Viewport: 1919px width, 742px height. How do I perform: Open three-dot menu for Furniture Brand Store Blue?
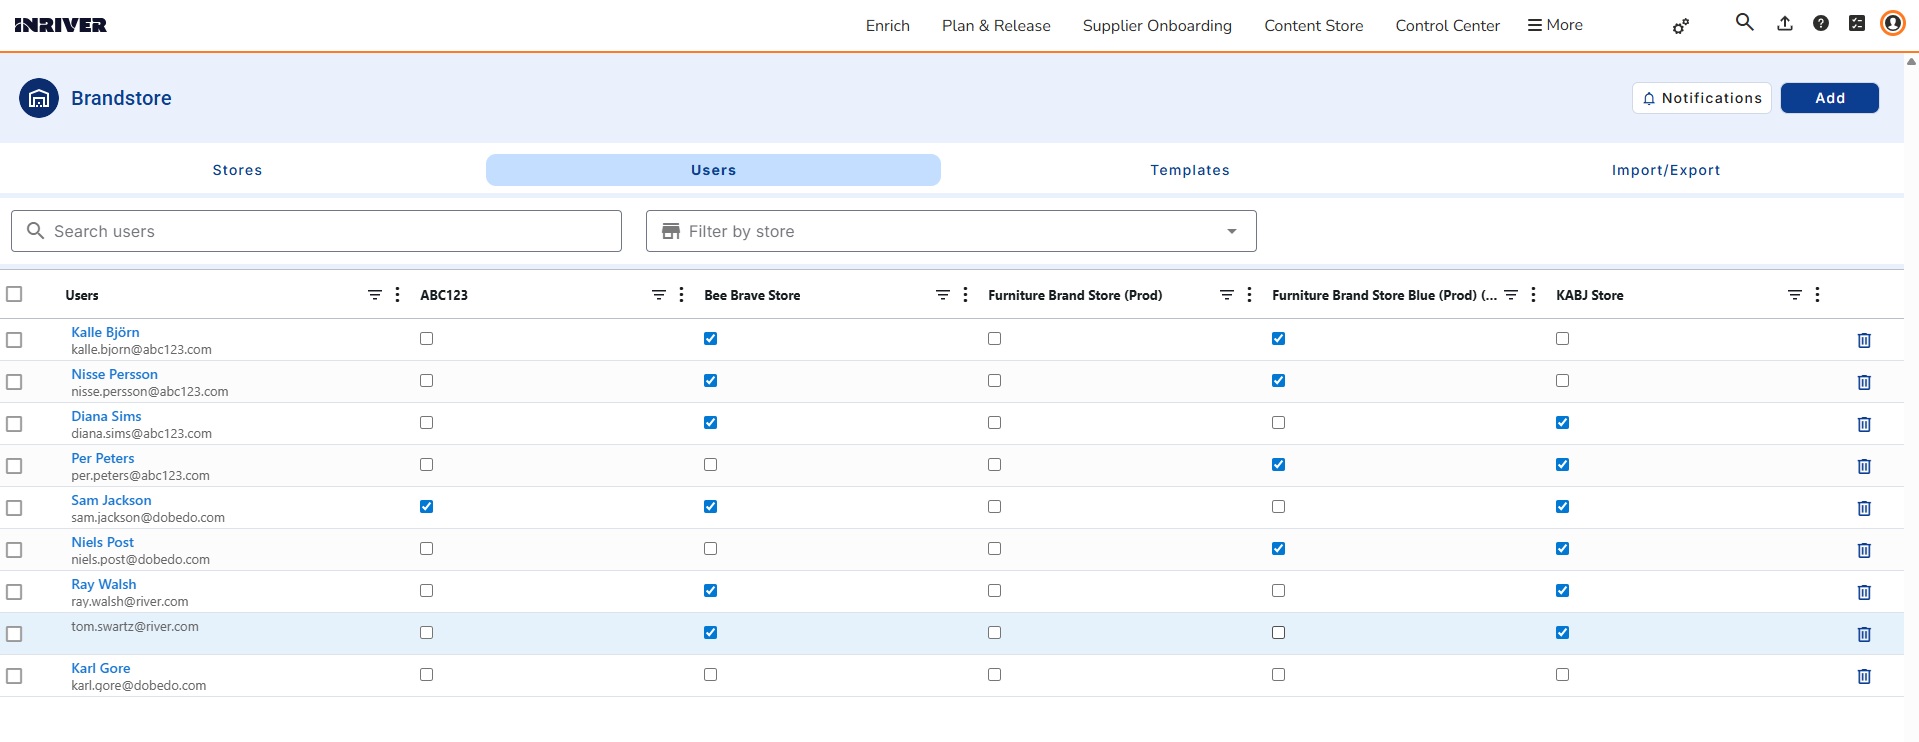[x=1534, y=295]
